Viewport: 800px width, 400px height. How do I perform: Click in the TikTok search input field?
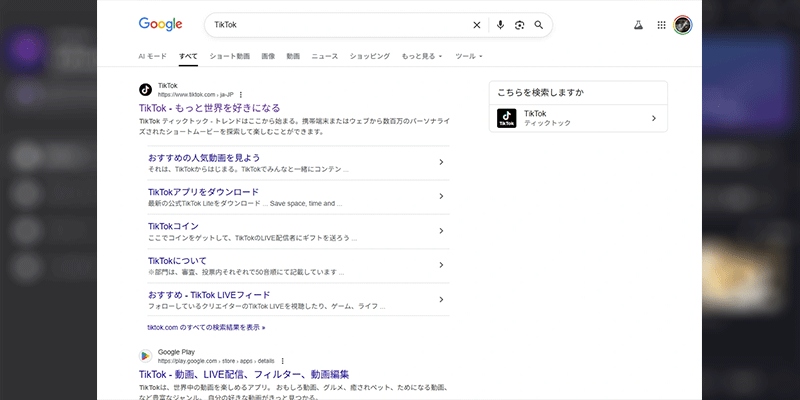339,25
